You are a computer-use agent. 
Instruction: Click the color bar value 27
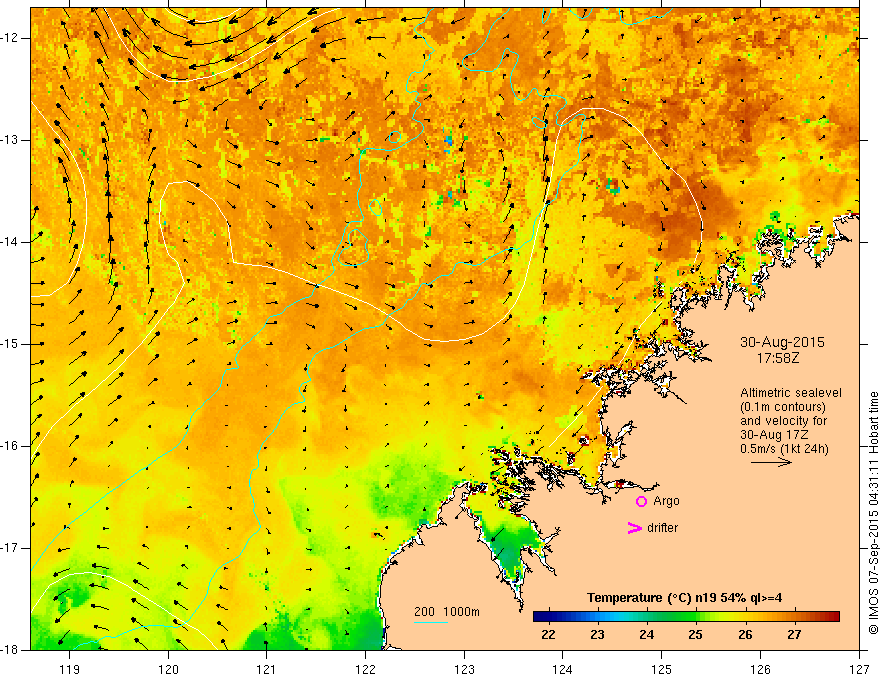pos(794,635)
